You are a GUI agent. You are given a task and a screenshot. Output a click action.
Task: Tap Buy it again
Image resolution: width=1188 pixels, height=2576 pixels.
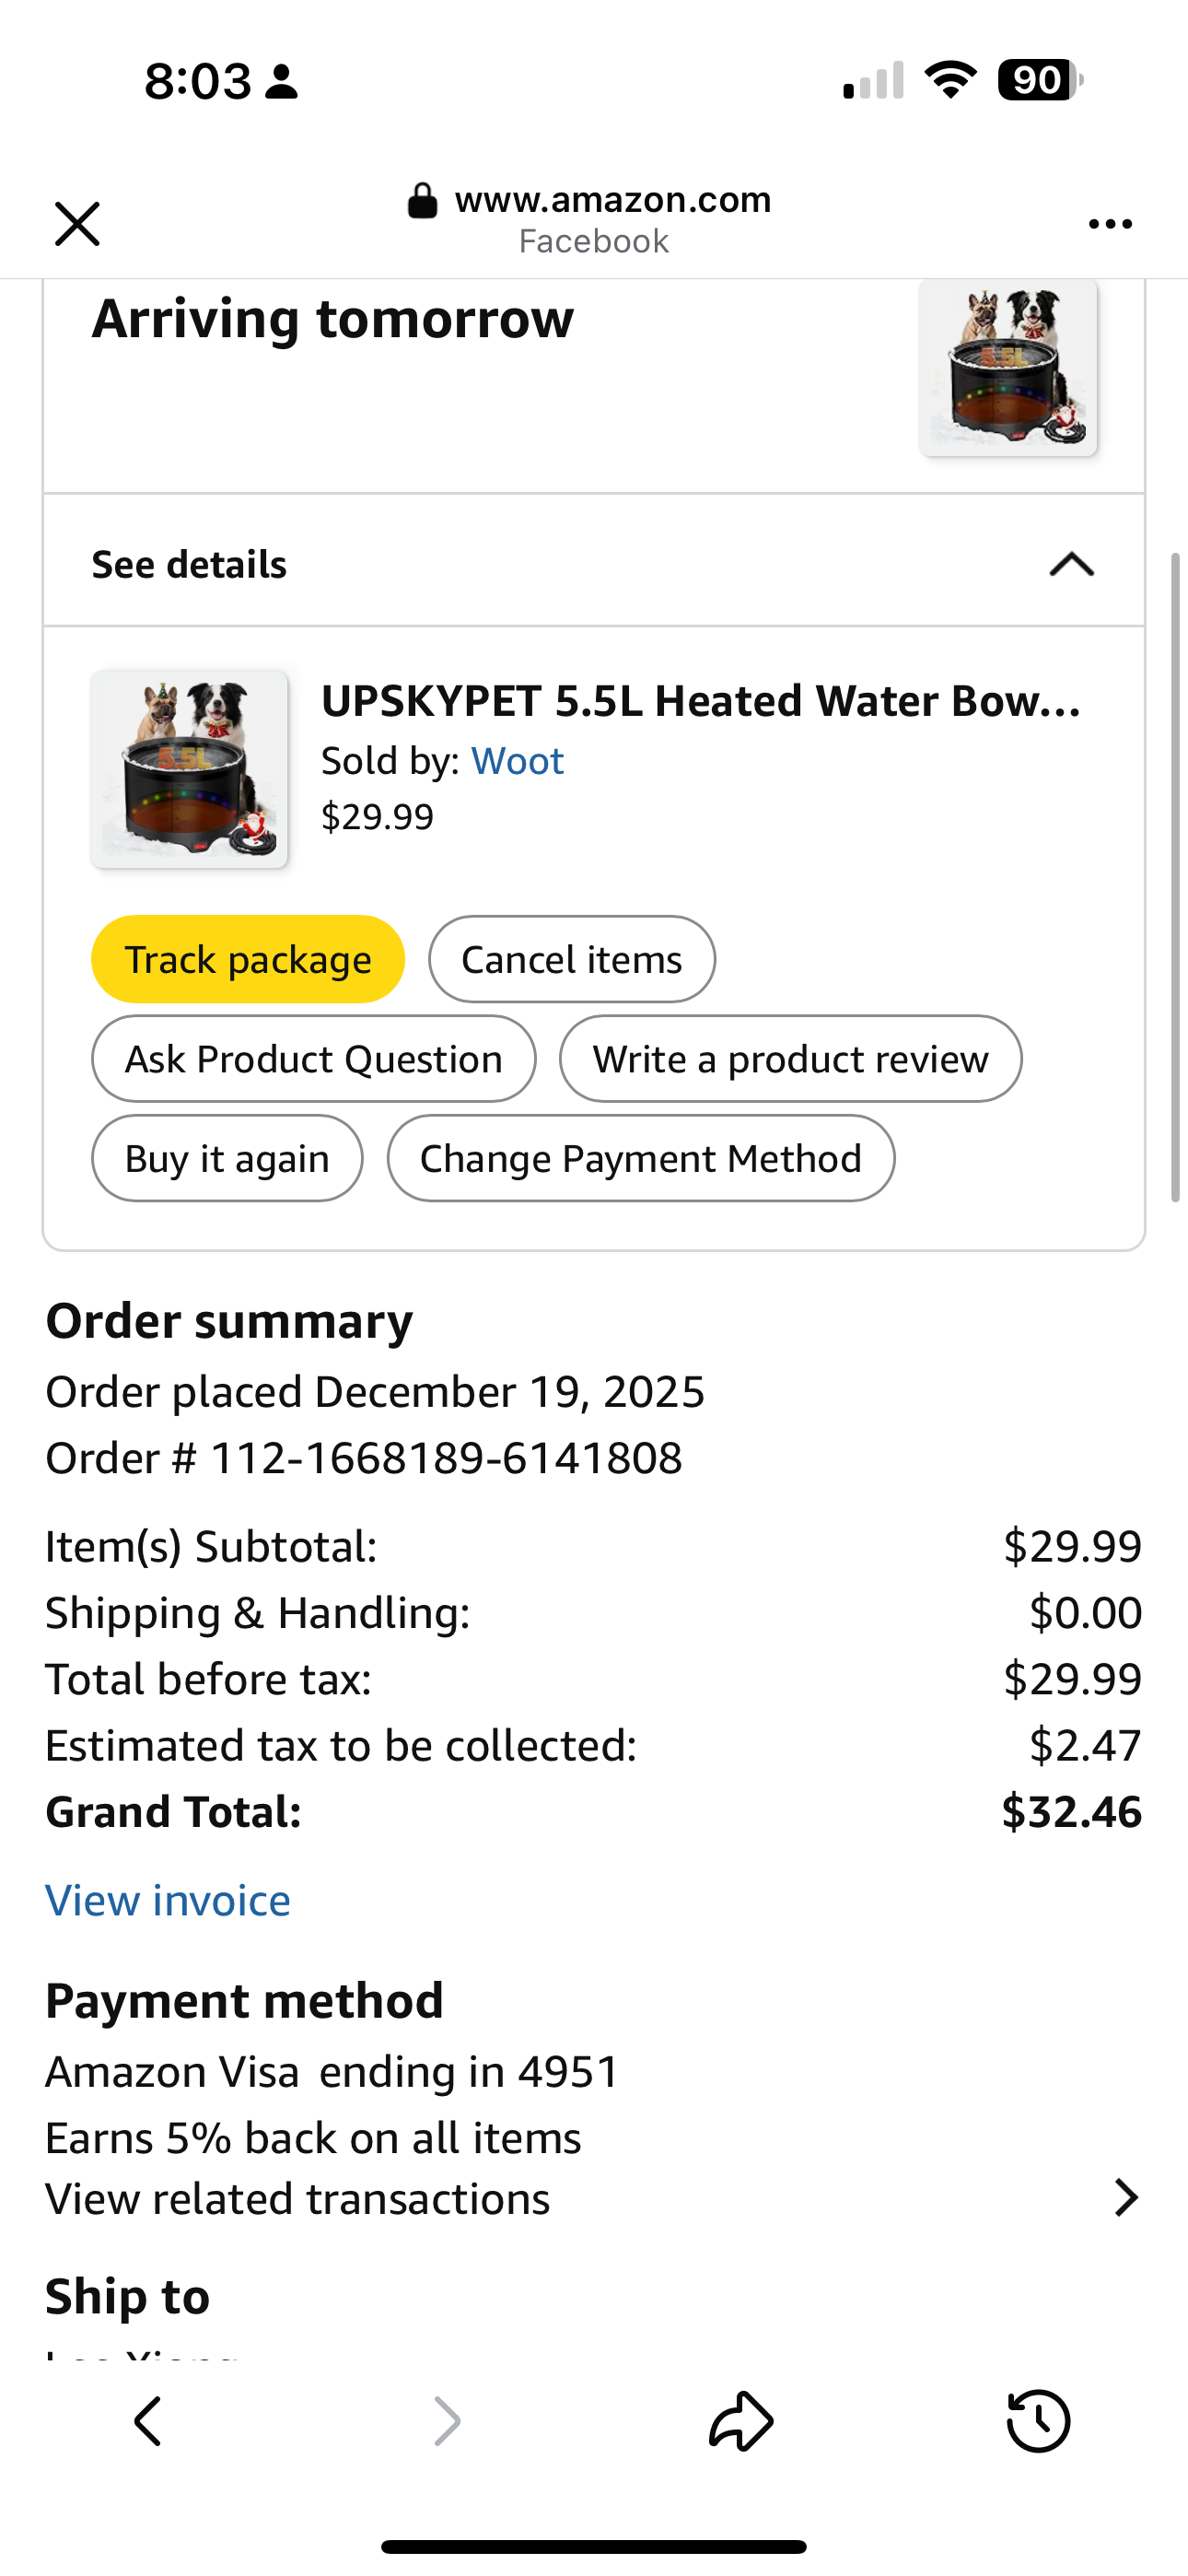point(227,1158)
